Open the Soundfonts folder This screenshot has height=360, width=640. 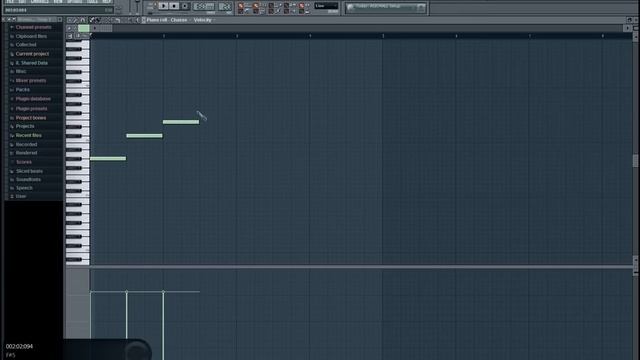coord(28,180)
